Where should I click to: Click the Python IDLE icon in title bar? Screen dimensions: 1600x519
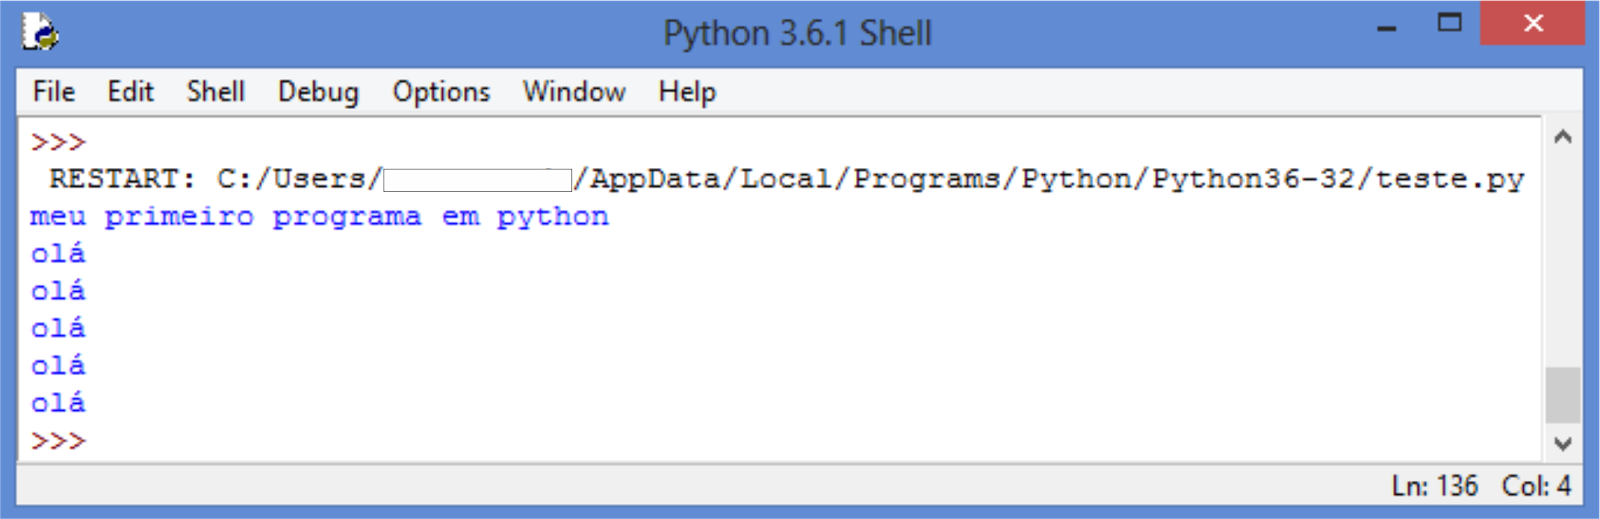41,32
